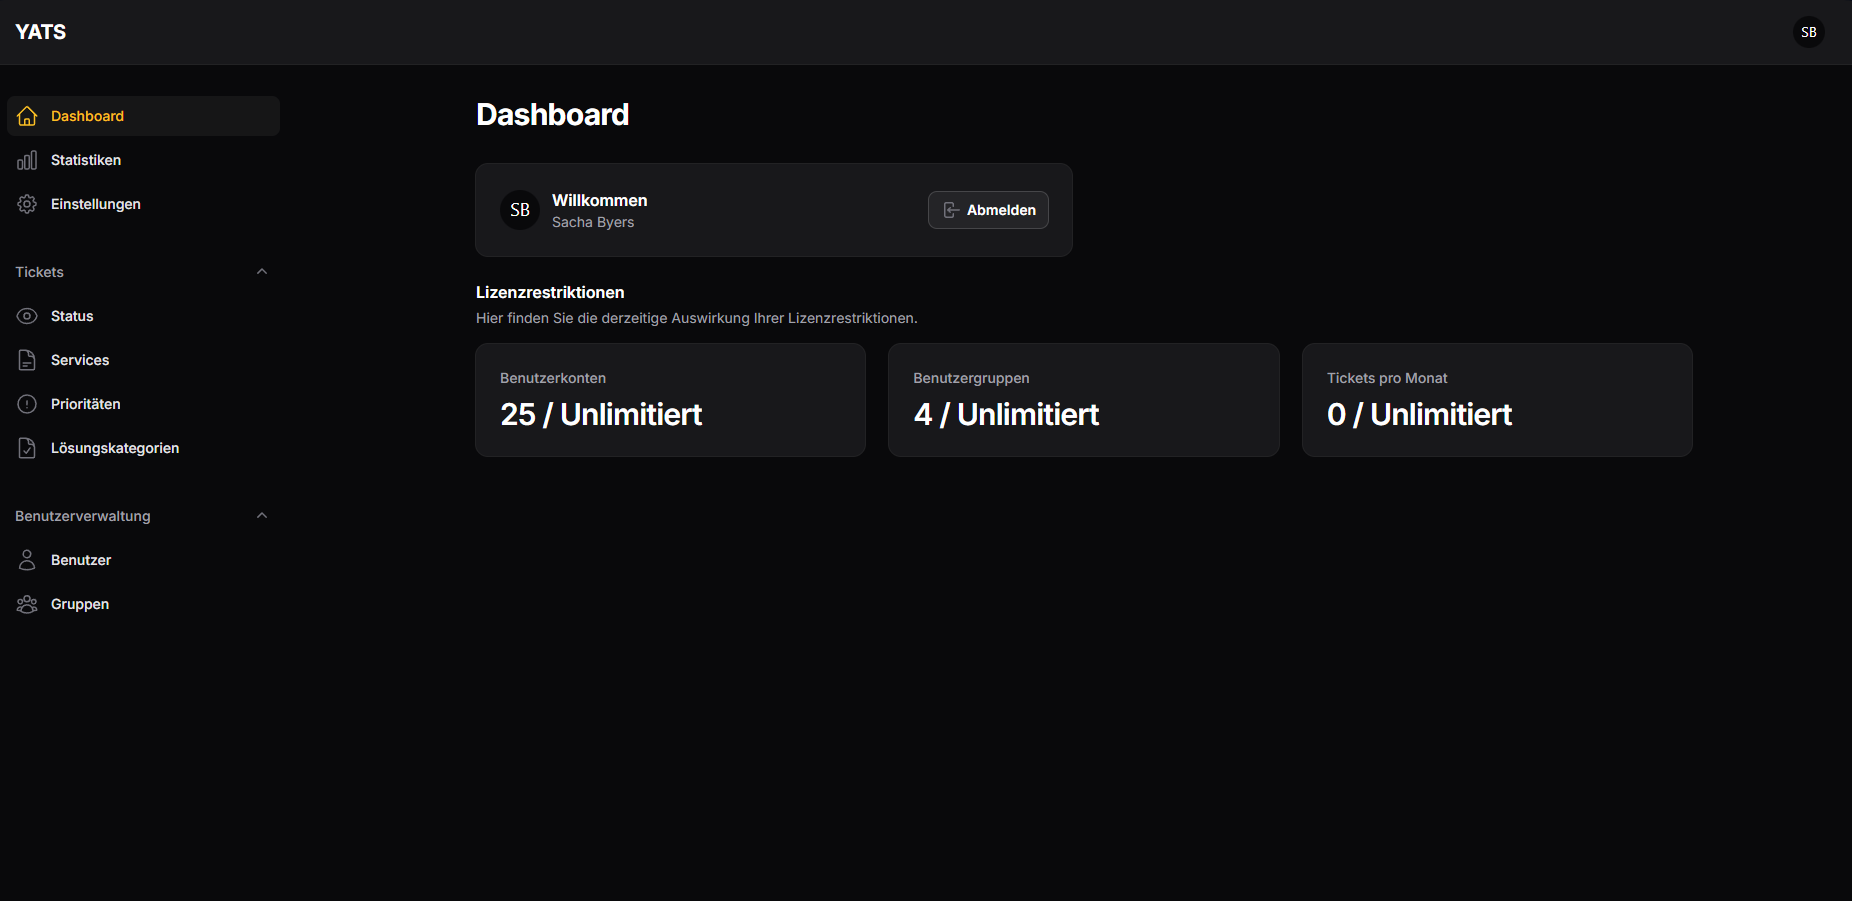
Task: Switch to the Benutzer section
Action: 81,559
